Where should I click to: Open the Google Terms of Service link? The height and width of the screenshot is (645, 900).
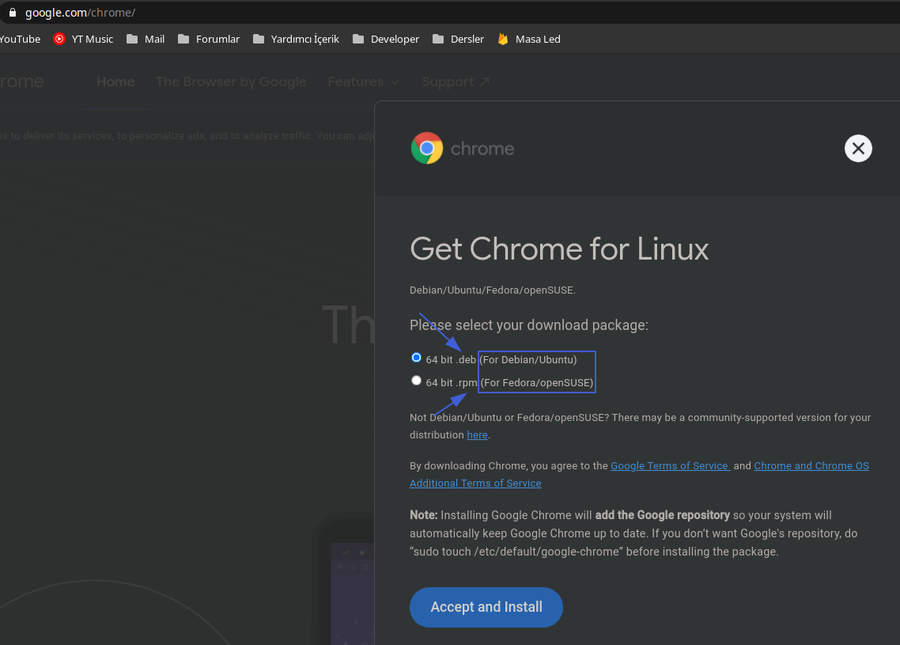[x=669, y=466]
